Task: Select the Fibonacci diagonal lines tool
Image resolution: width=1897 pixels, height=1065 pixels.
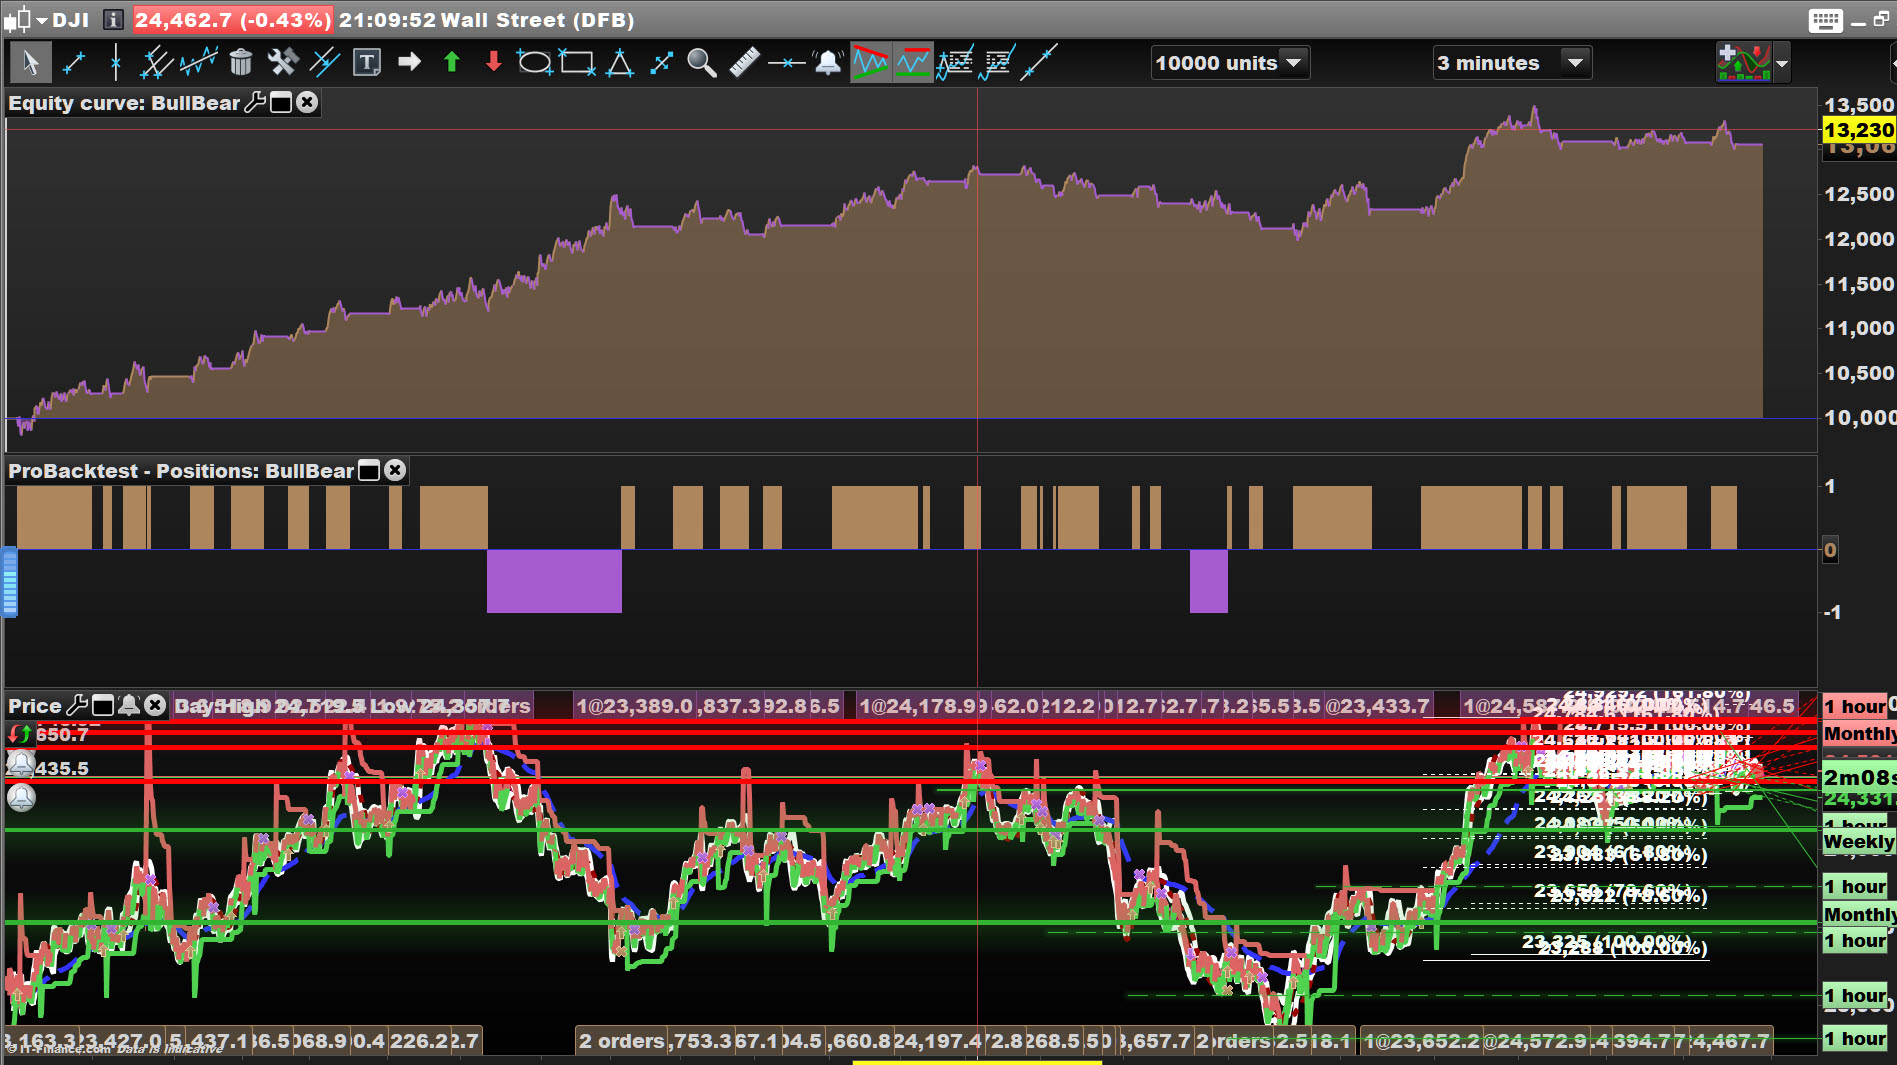Action: 325,63
